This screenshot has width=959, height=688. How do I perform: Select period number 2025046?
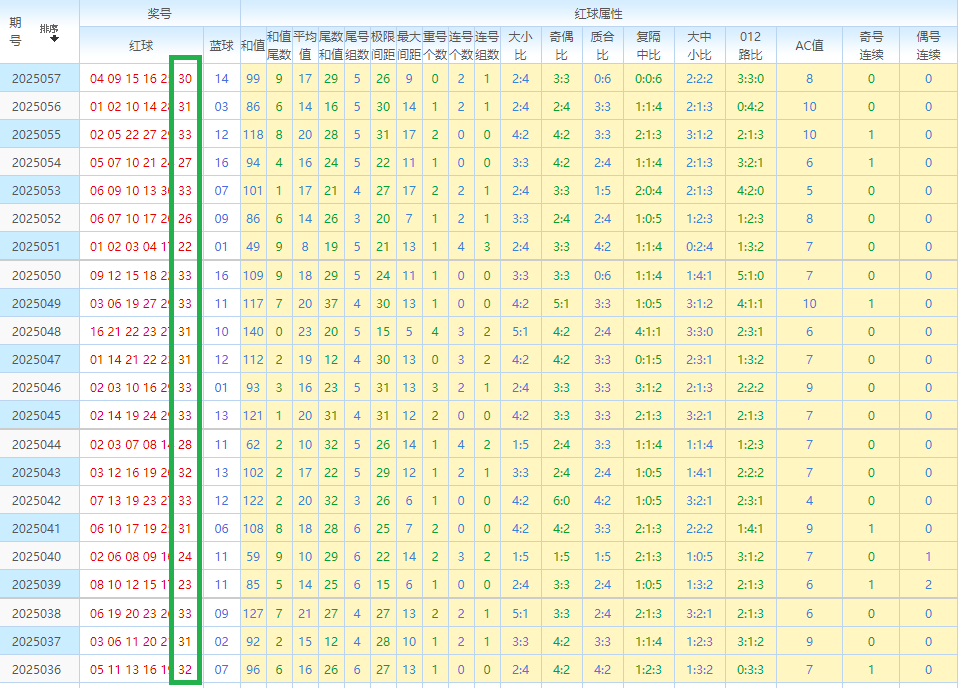pyautogui.click(x=37, y=388)
